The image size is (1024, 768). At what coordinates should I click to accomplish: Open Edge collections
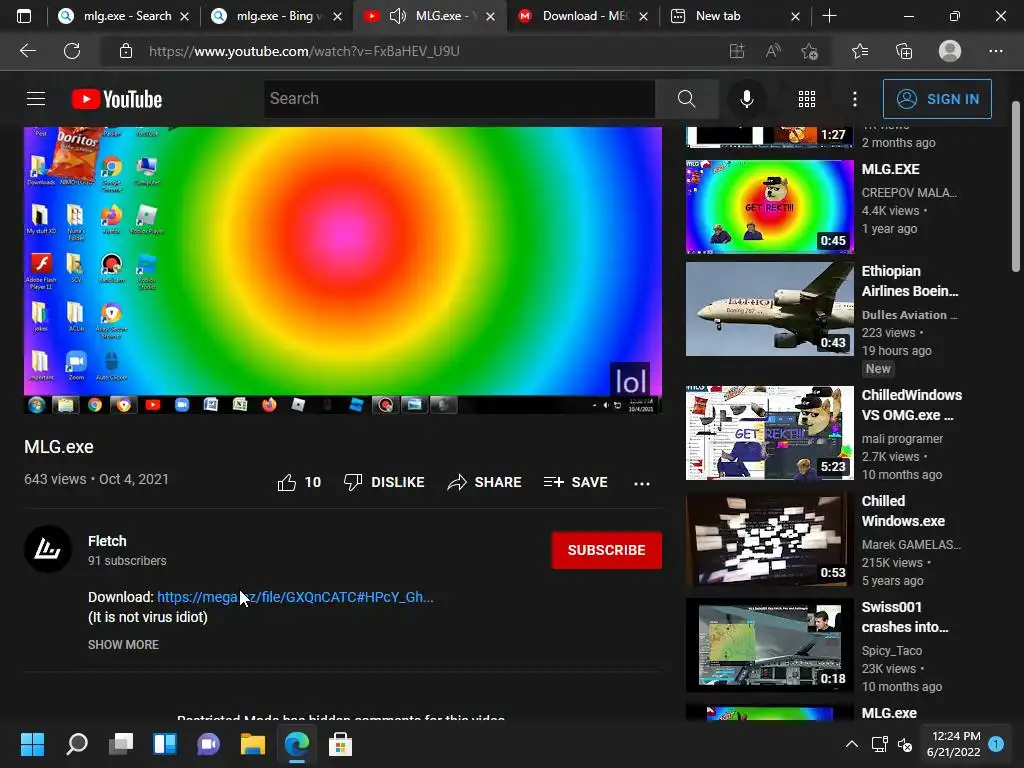[x=904, y=51]
